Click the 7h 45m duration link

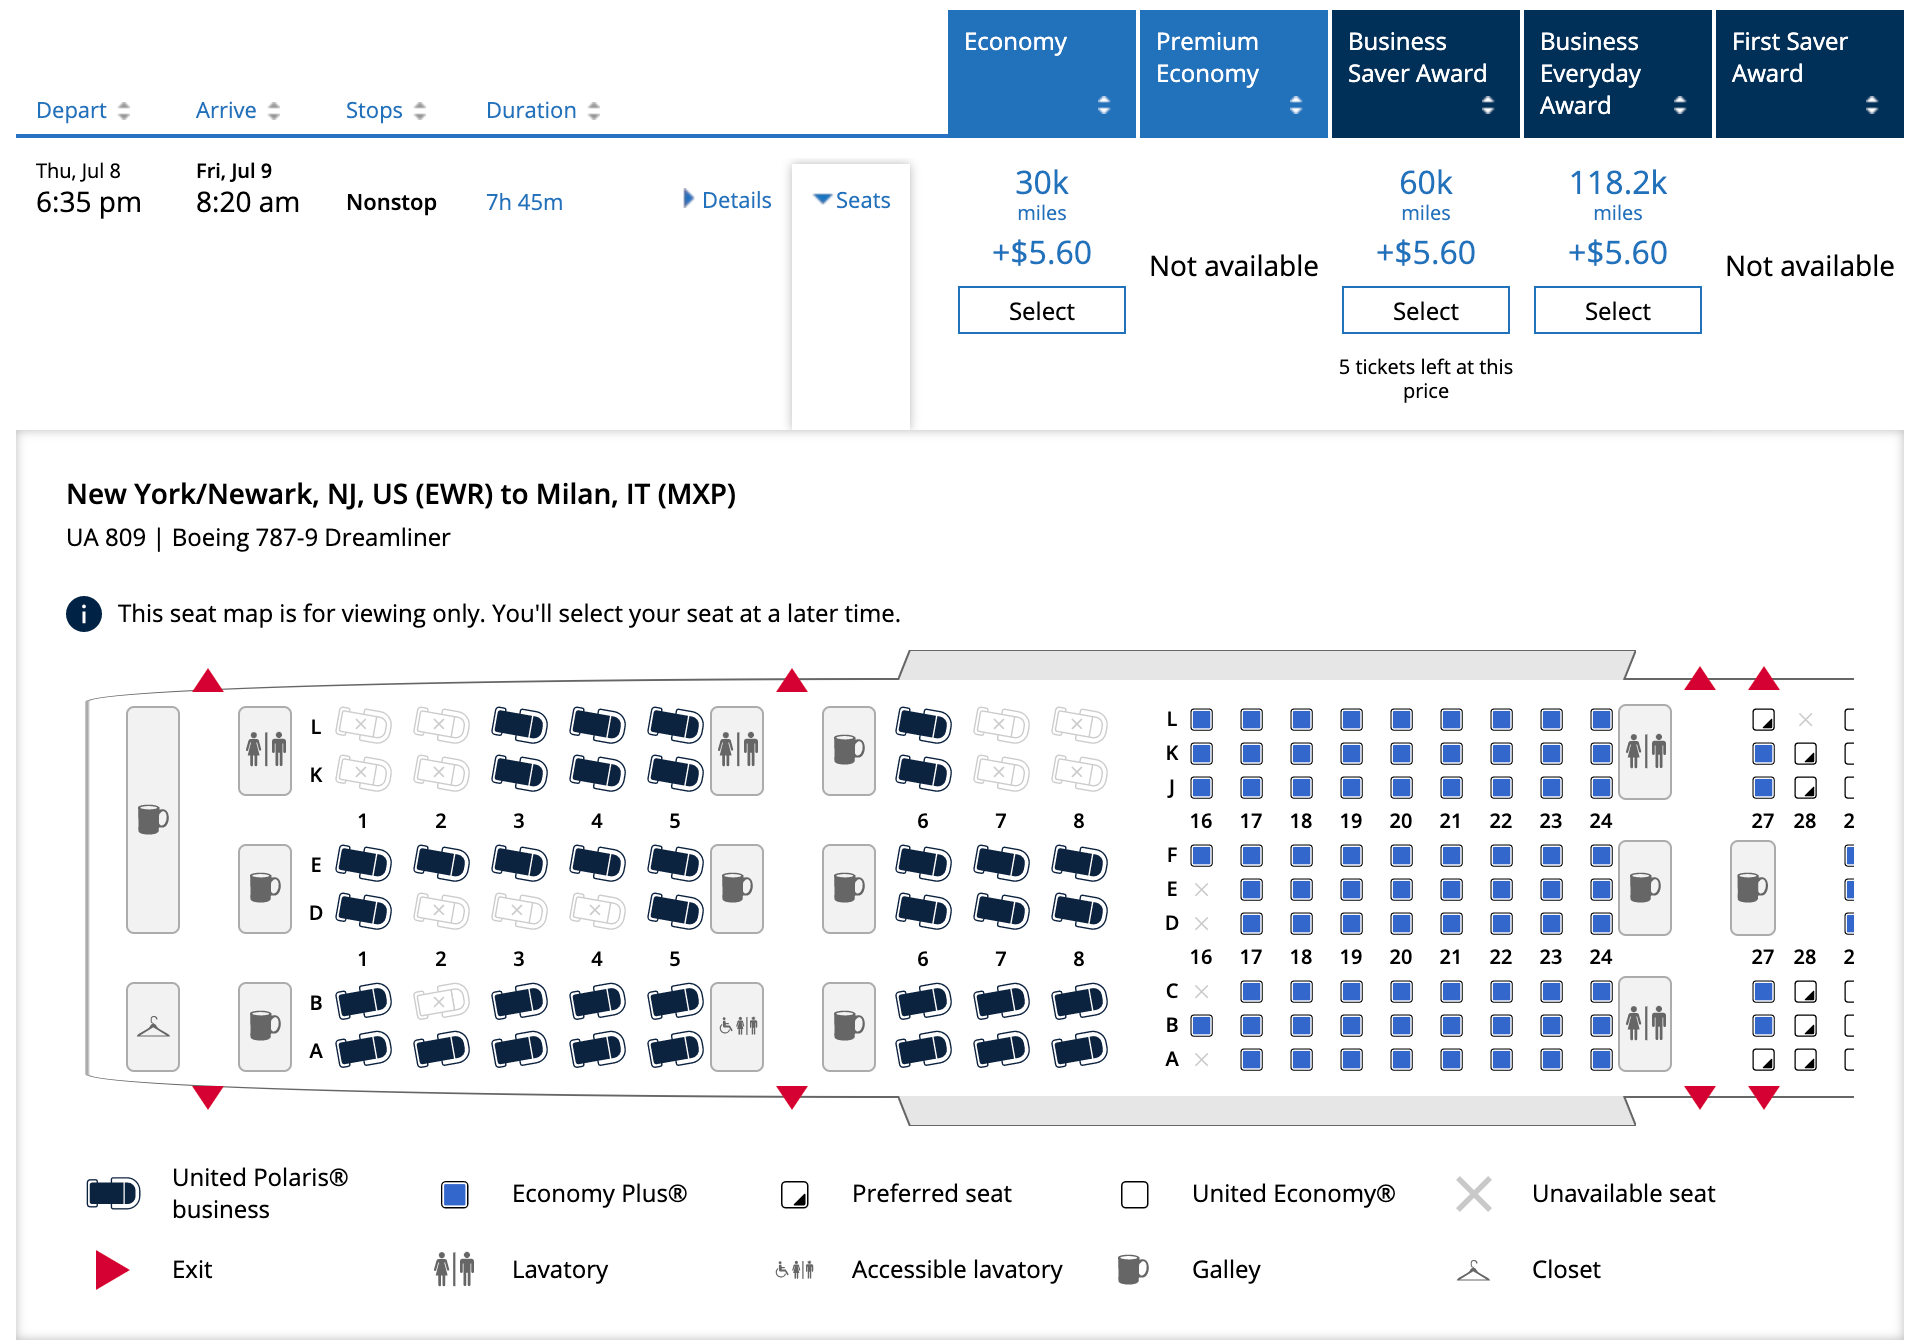point(524,202)
